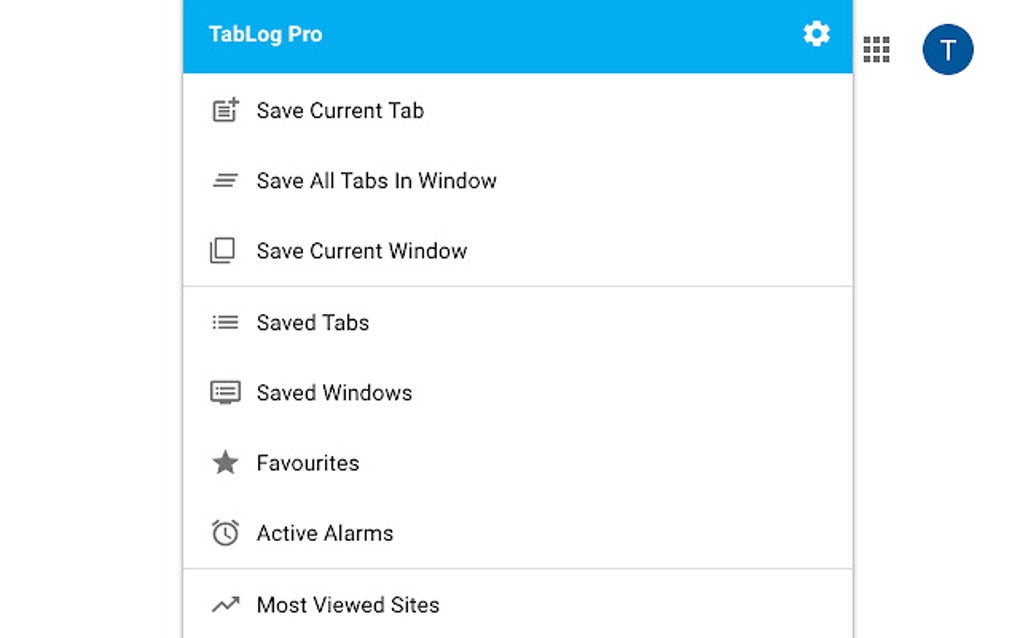Viewport: 1020px width, 638px height.
Task: Click the Save Current Window icon
Action: coord(225,251)
